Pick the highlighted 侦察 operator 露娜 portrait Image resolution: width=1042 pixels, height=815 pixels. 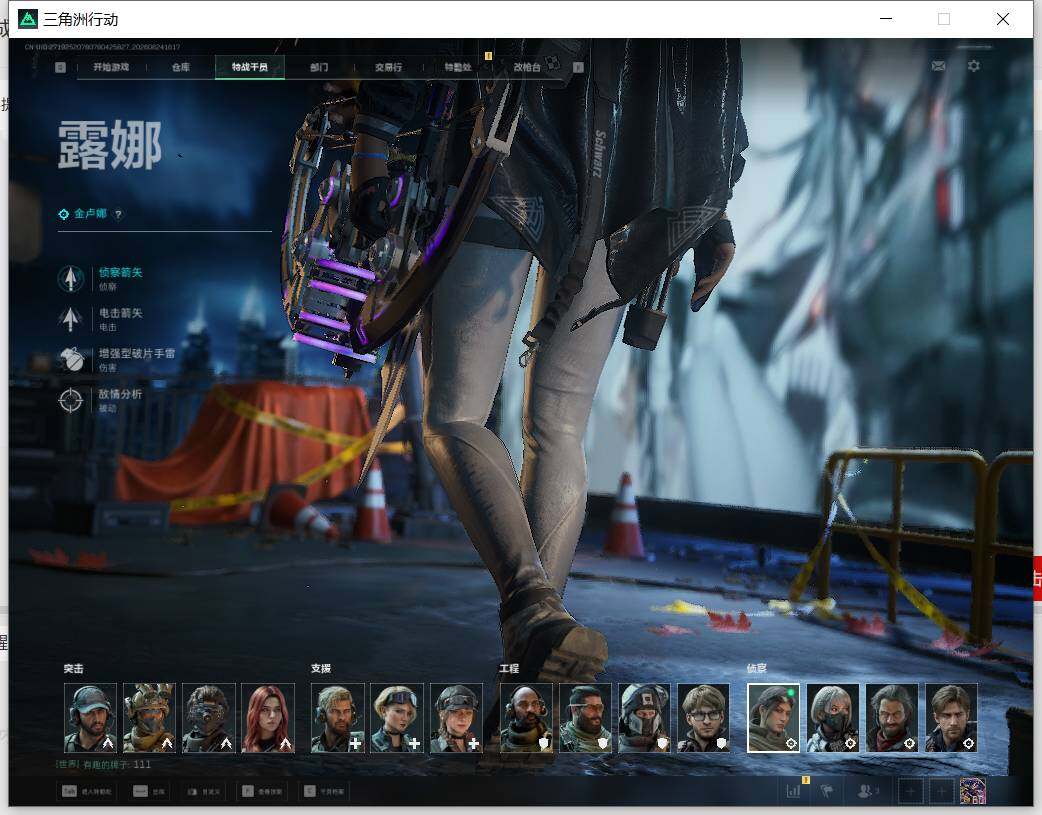pyautogui.click(x=774, y=718)
